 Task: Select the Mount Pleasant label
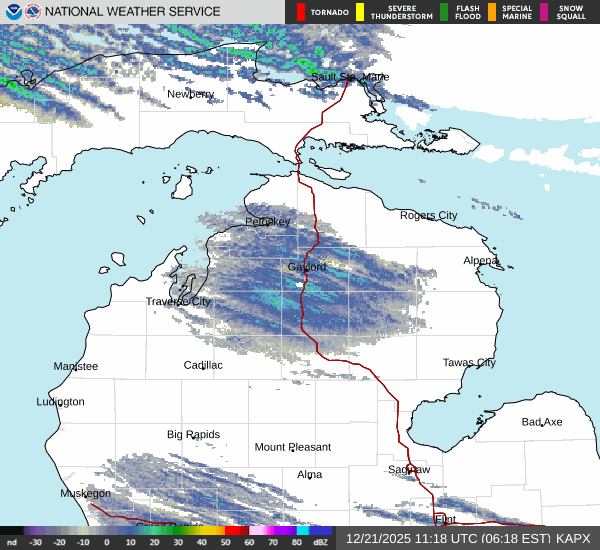pyautogui.click(x=292, y=447)
